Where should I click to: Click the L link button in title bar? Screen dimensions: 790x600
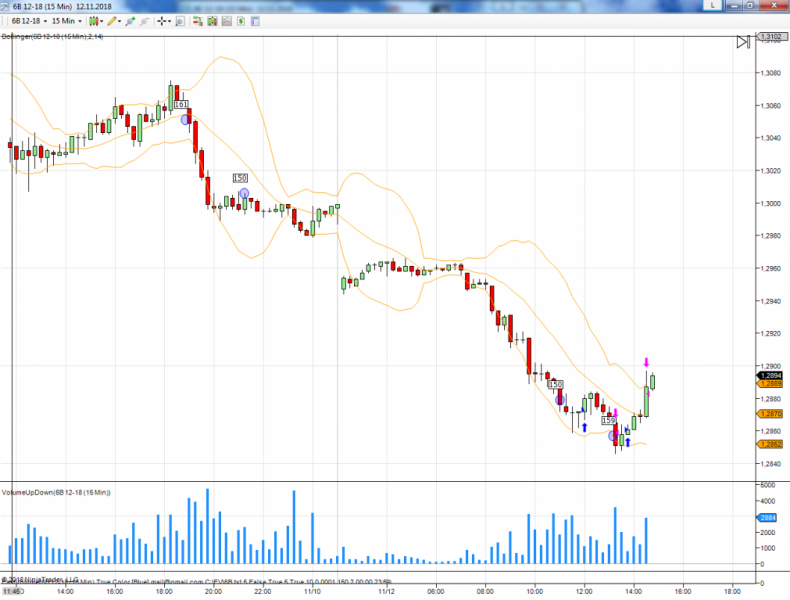tap(712, 5)
